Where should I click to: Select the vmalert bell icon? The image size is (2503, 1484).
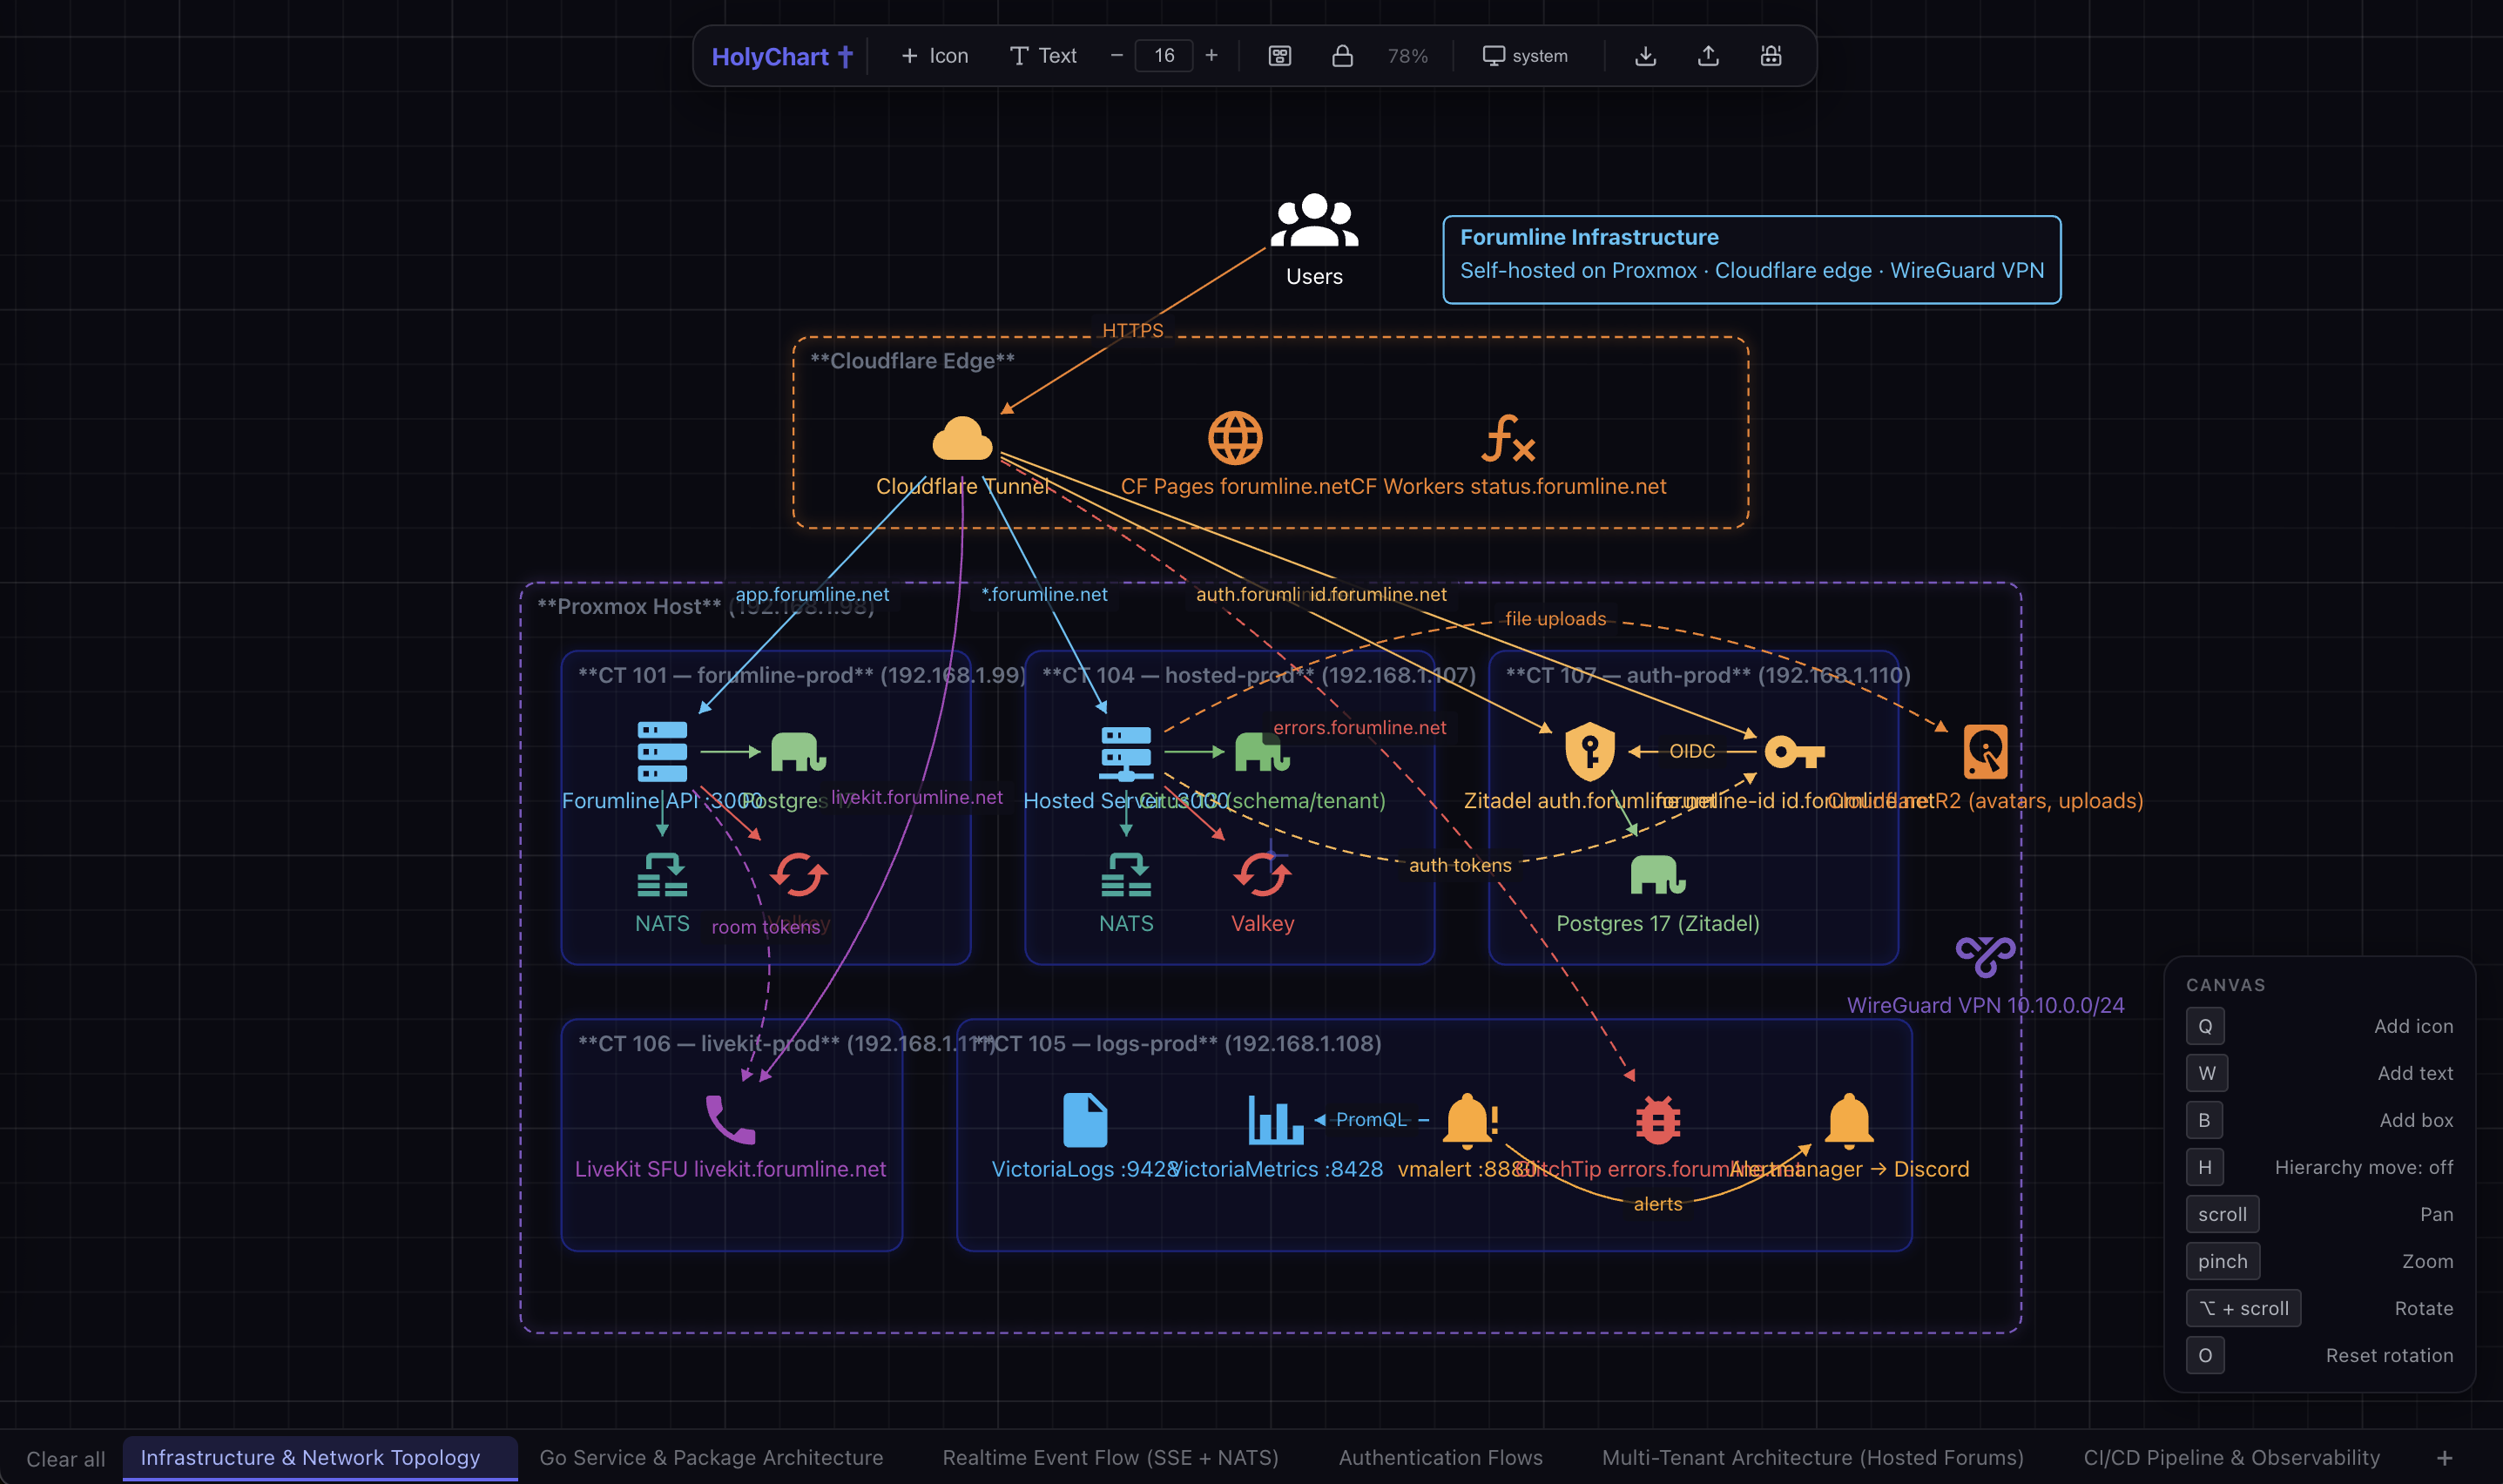coord(1471,1120)
